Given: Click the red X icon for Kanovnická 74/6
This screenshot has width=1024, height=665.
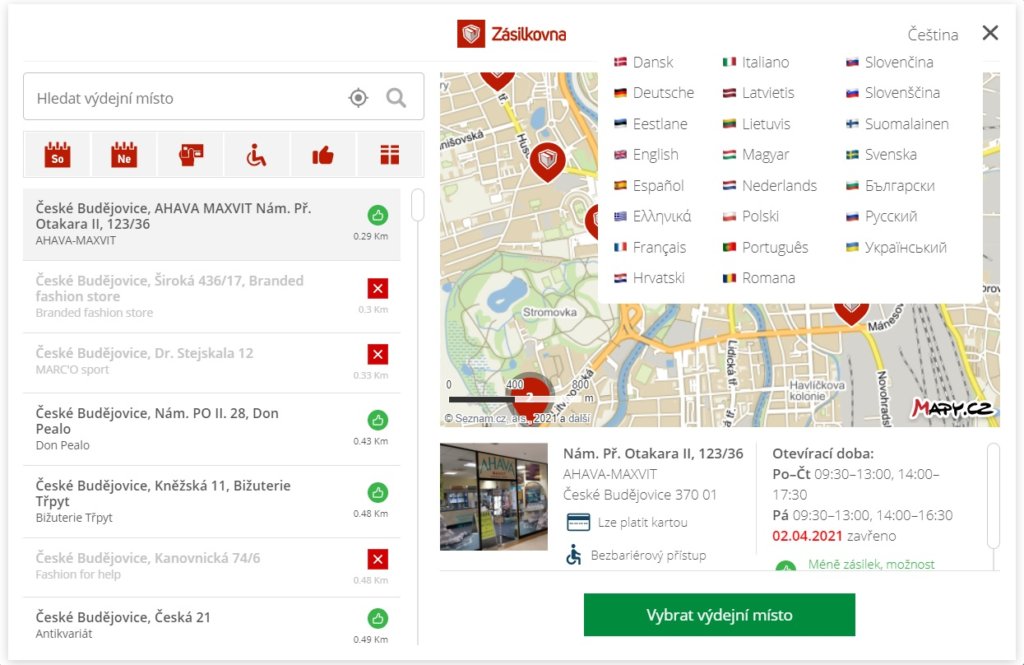Looking at the screenshot, I should click(377, 559).
